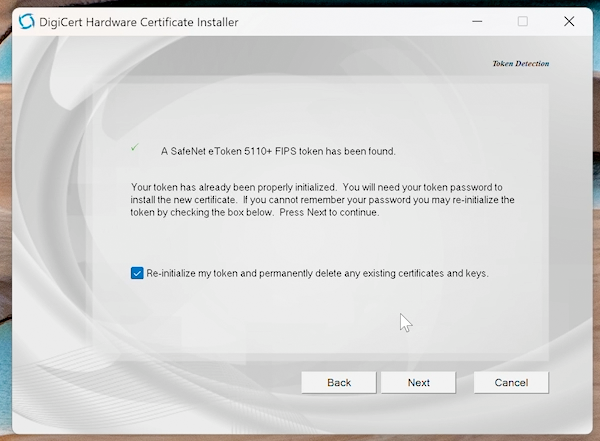
Task: Close the DigiCert installer window
Action: (568, 21)
